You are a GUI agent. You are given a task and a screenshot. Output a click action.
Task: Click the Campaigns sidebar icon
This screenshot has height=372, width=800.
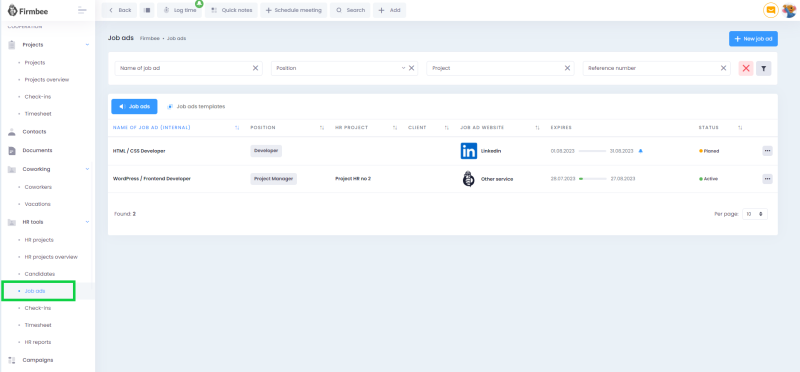pyautogui.click(x=12, y=360)
